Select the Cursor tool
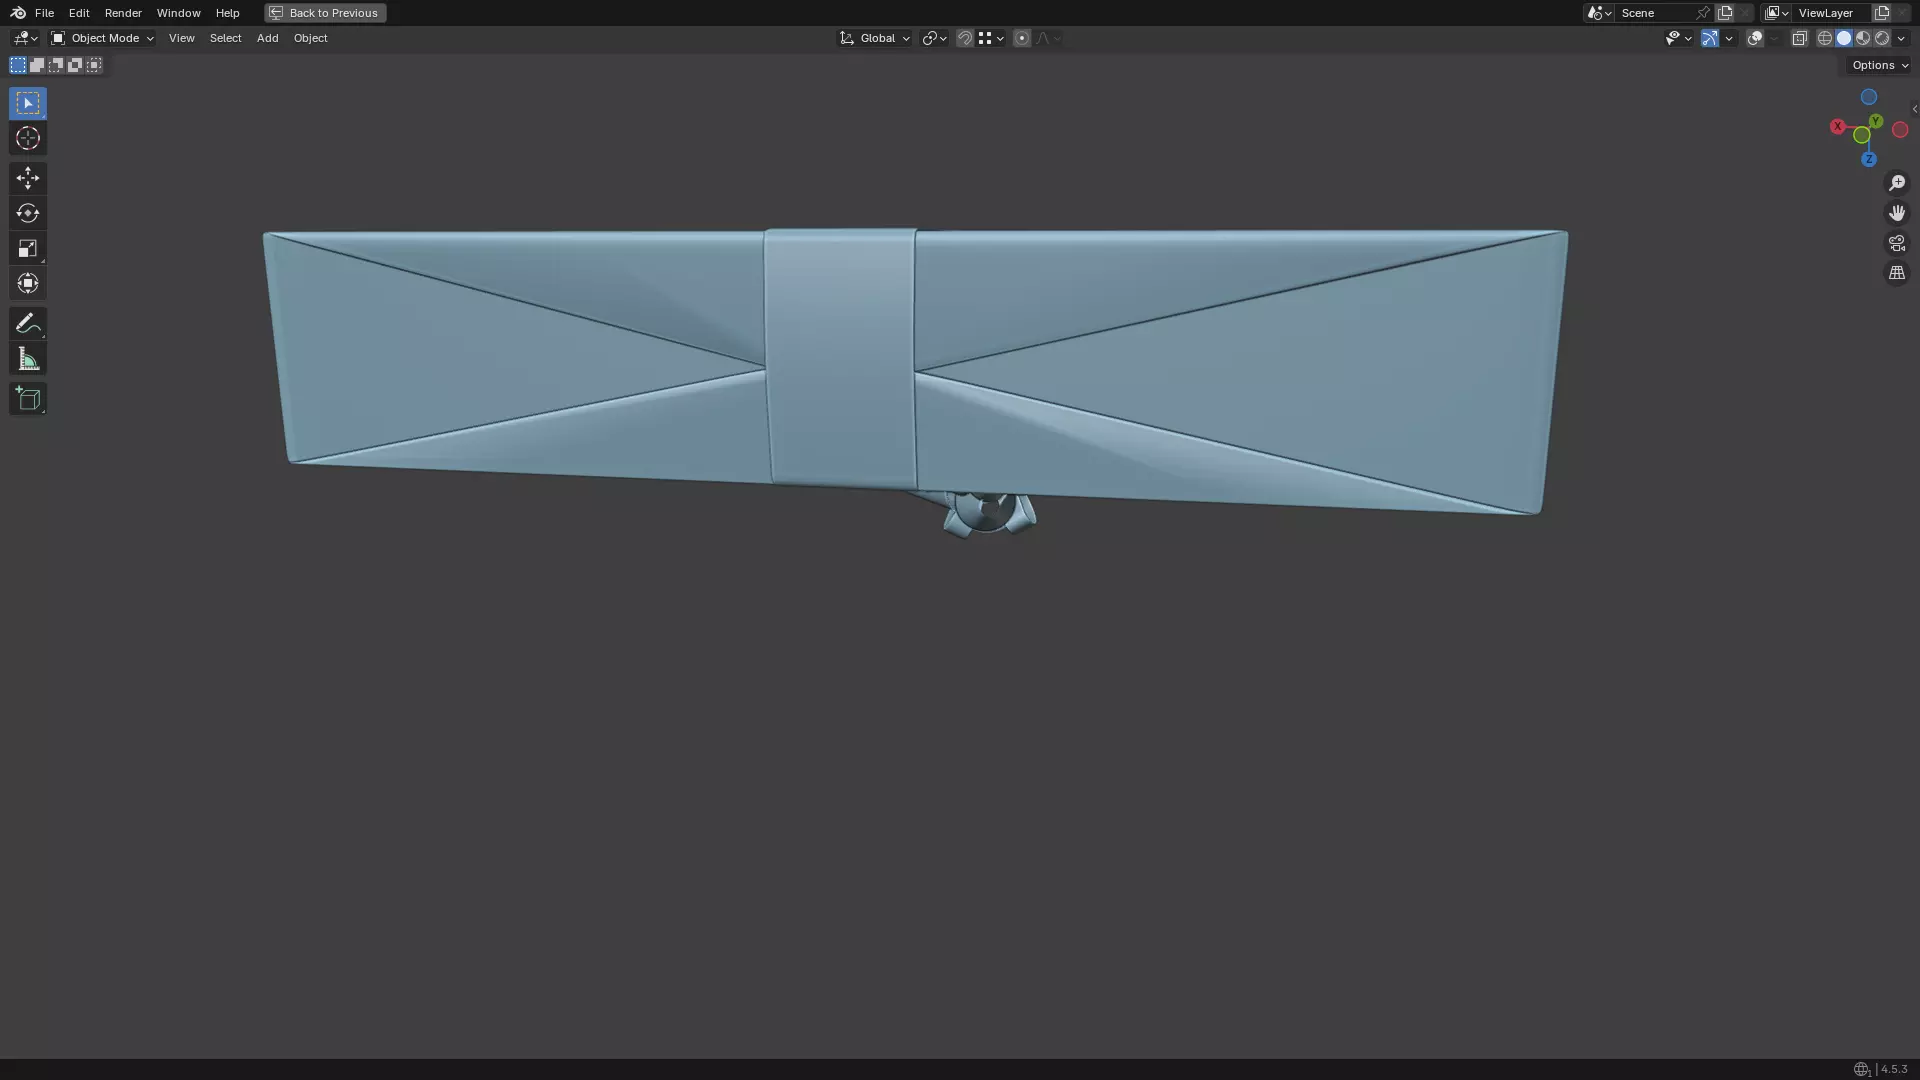 [x=28, y=138]
